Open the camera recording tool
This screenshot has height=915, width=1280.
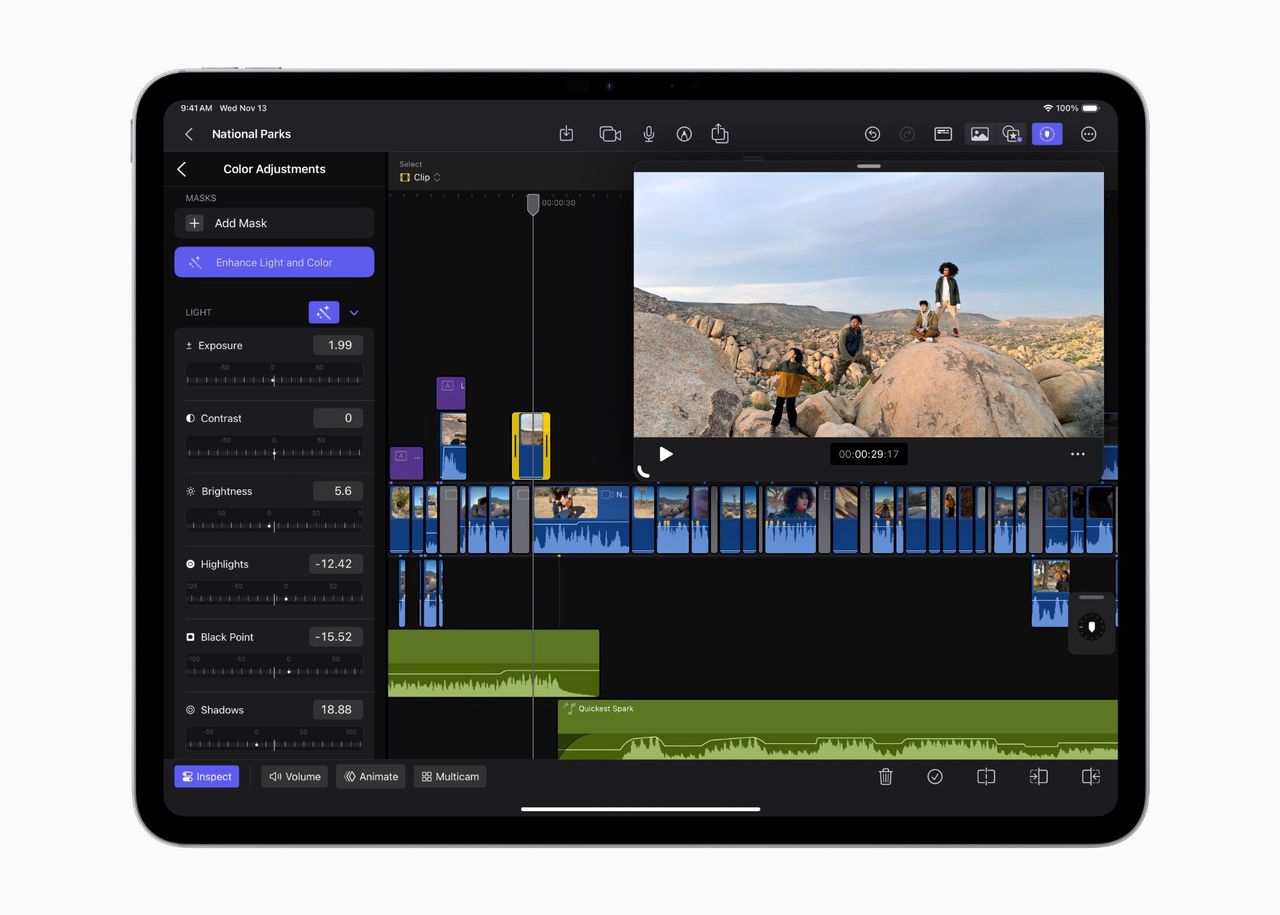coord(609,134)
